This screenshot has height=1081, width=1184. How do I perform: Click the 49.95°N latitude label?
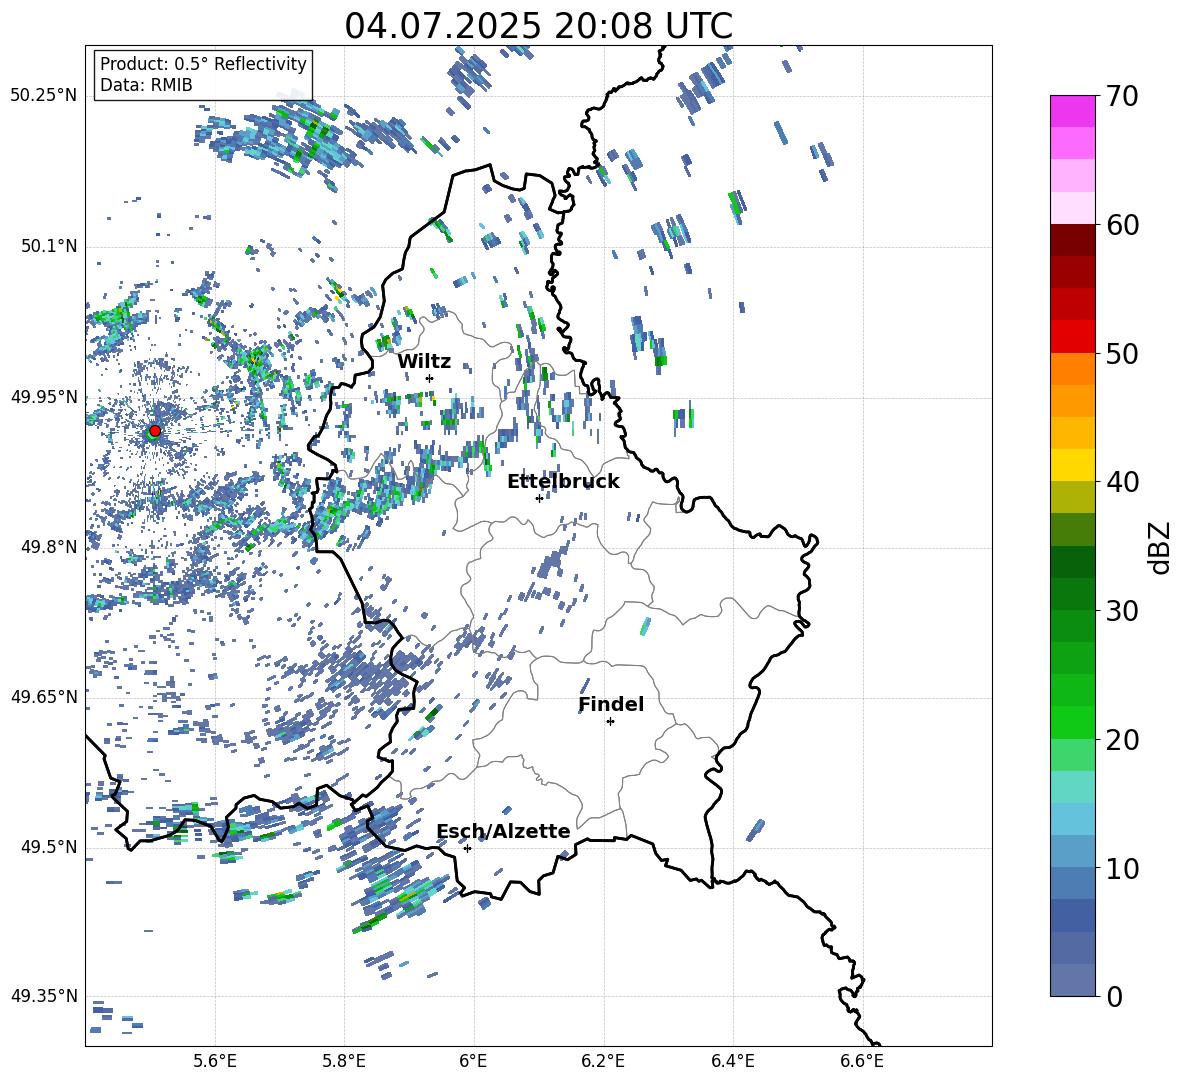pyautogui.click(x=44, y=396)
